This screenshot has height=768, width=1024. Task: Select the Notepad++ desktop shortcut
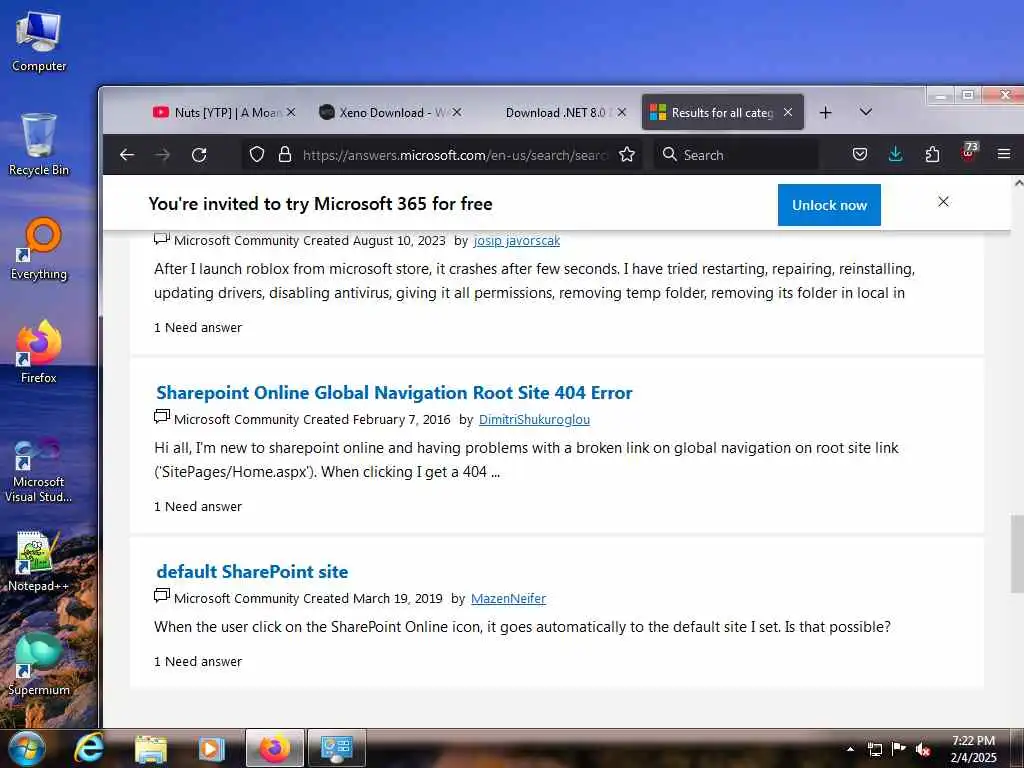(x=39, y=562)
